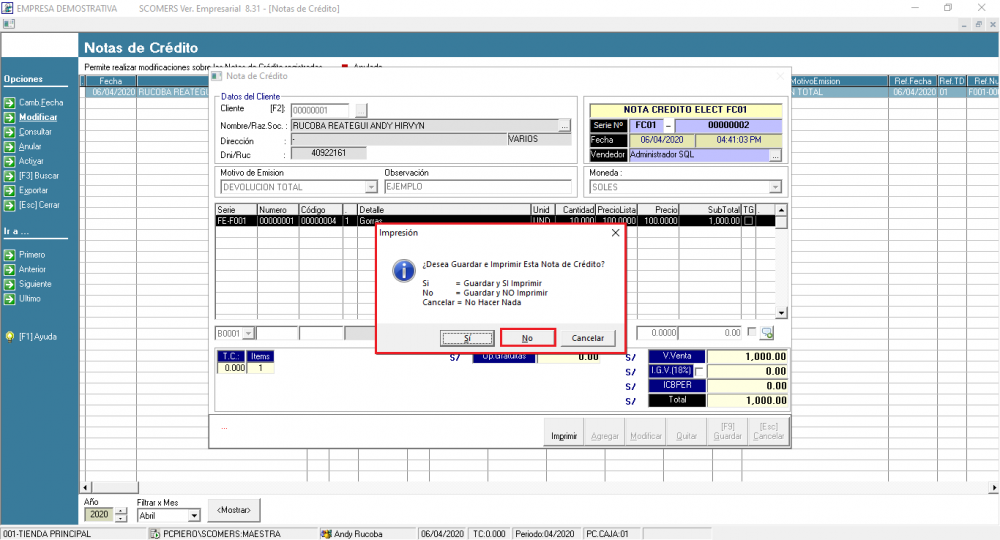
Task: Open the client lookup button next to code
Action: [361, 110]
